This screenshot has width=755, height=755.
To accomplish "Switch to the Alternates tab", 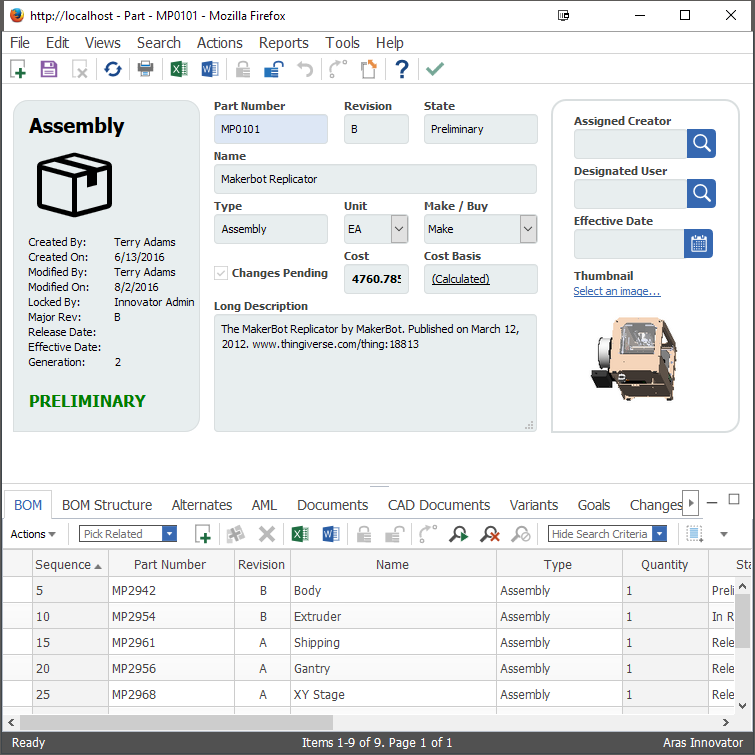I will pyautogui.click(x=202, y=505).
